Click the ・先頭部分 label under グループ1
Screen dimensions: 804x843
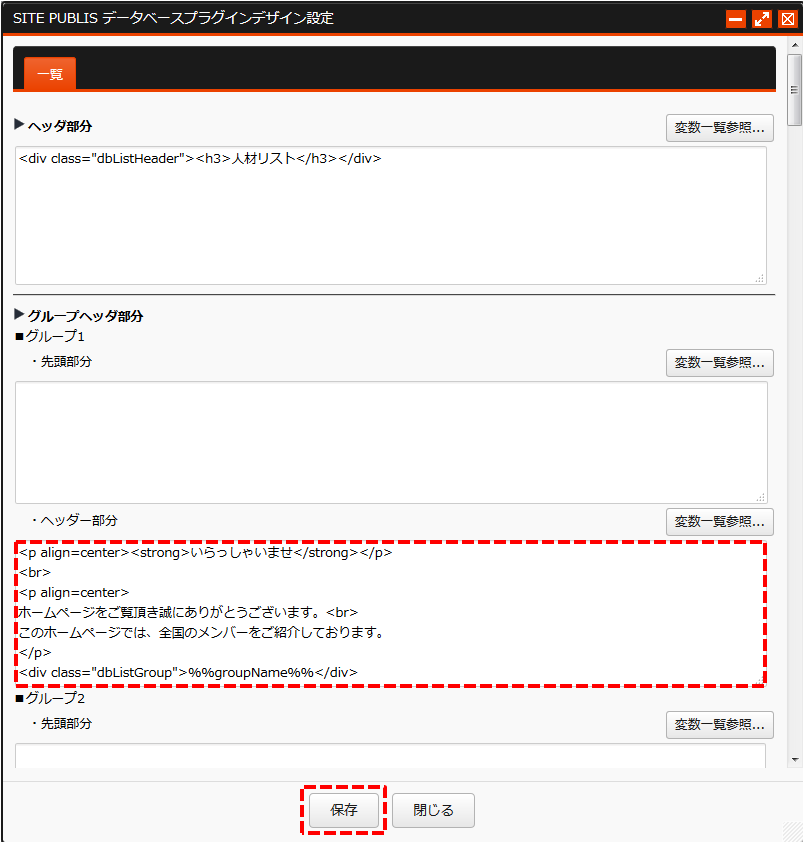[x=60, y=362]
